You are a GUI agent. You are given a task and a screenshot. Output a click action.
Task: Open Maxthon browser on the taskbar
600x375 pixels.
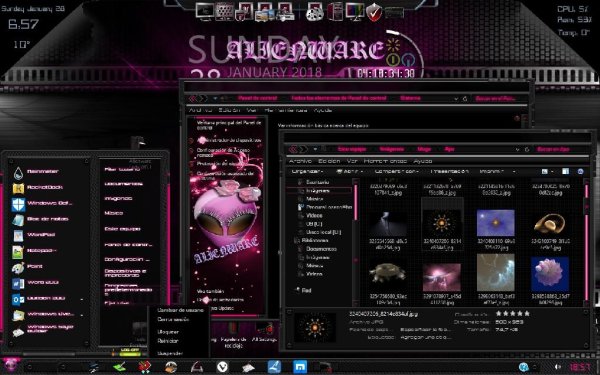click(300, 367)
